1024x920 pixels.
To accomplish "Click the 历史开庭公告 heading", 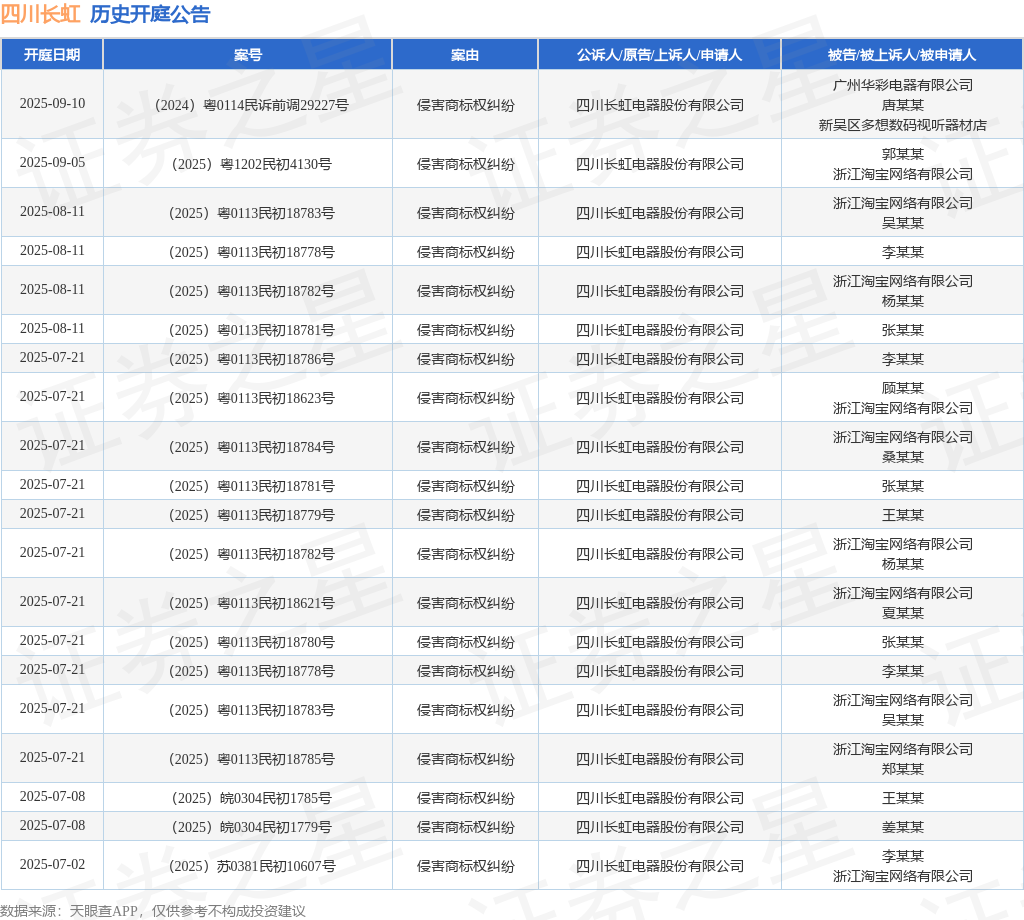I will coord(150,14).
